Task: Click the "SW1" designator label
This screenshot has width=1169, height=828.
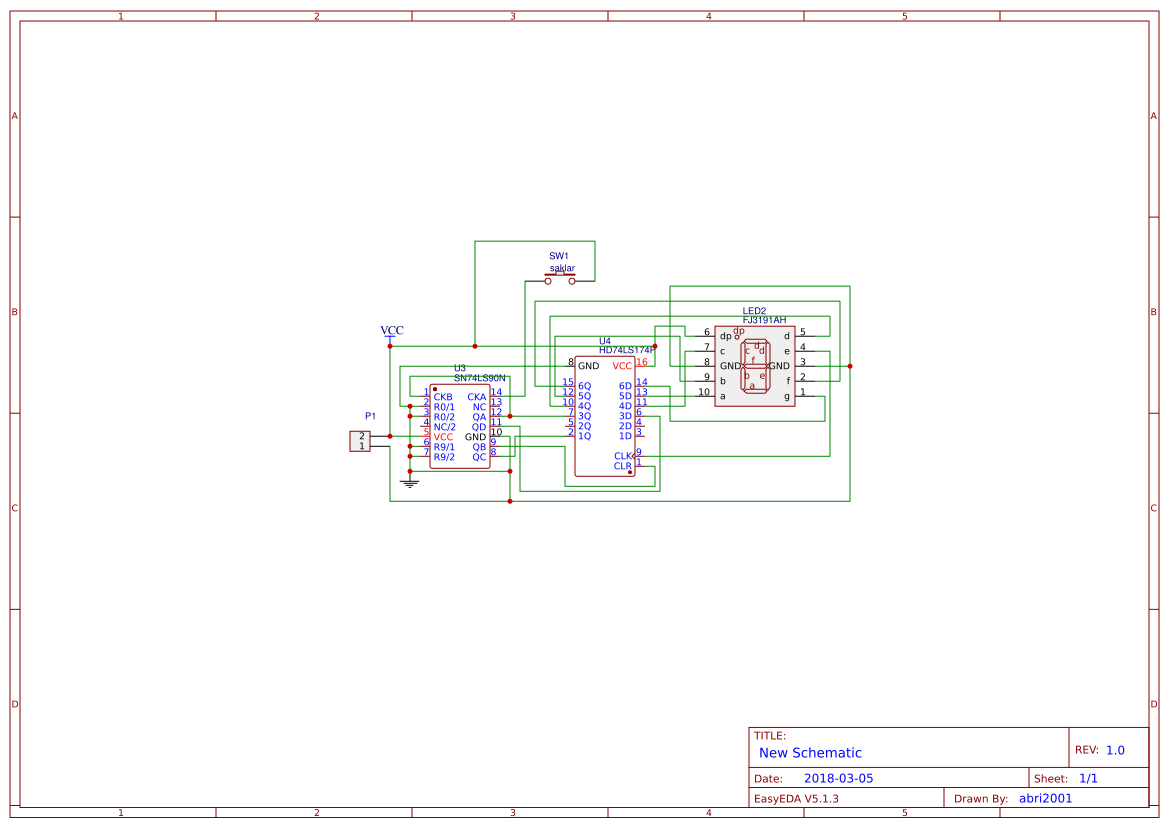Action: click(558, 256)
